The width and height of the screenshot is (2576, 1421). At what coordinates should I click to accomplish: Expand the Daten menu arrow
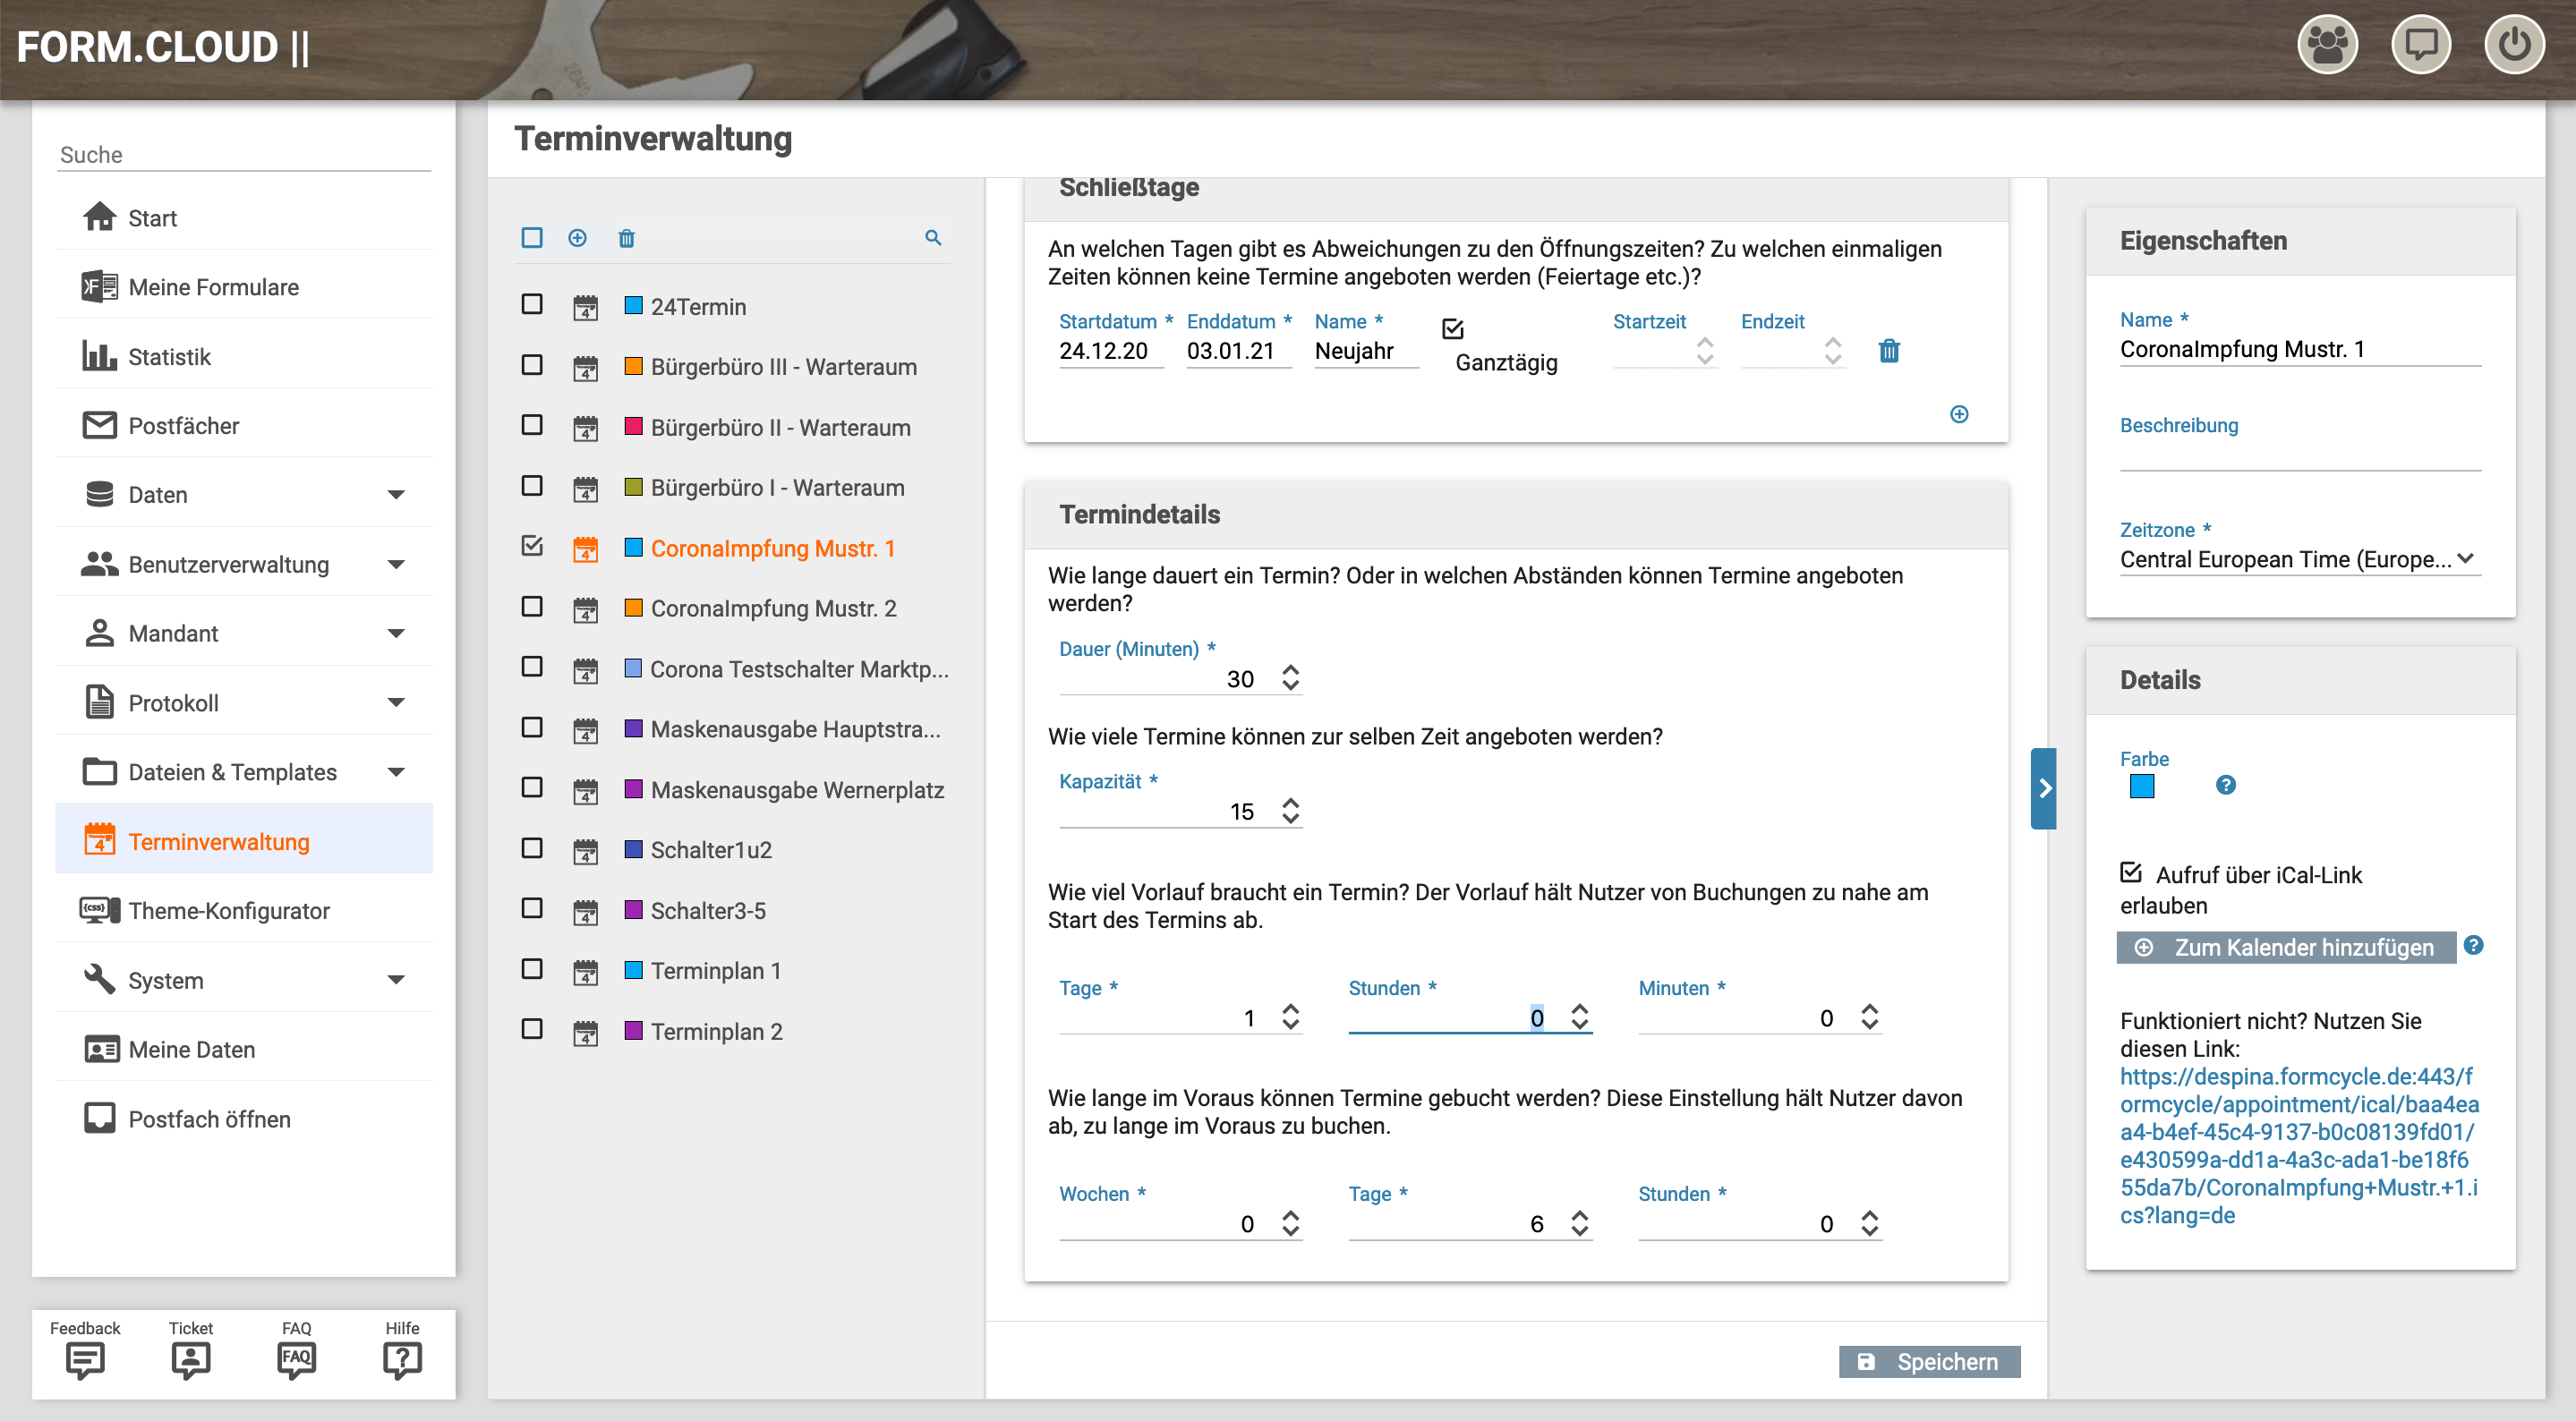point(396,495)
